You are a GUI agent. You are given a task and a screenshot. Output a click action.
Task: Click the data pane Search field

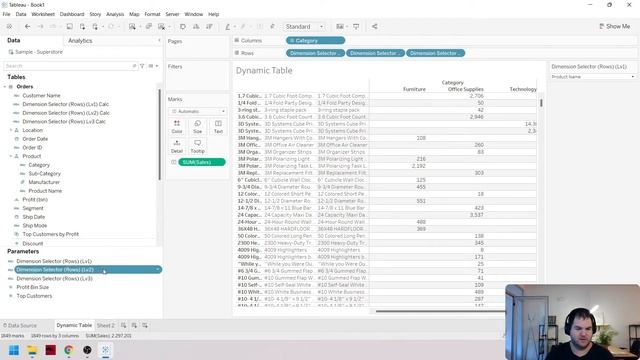70,66
